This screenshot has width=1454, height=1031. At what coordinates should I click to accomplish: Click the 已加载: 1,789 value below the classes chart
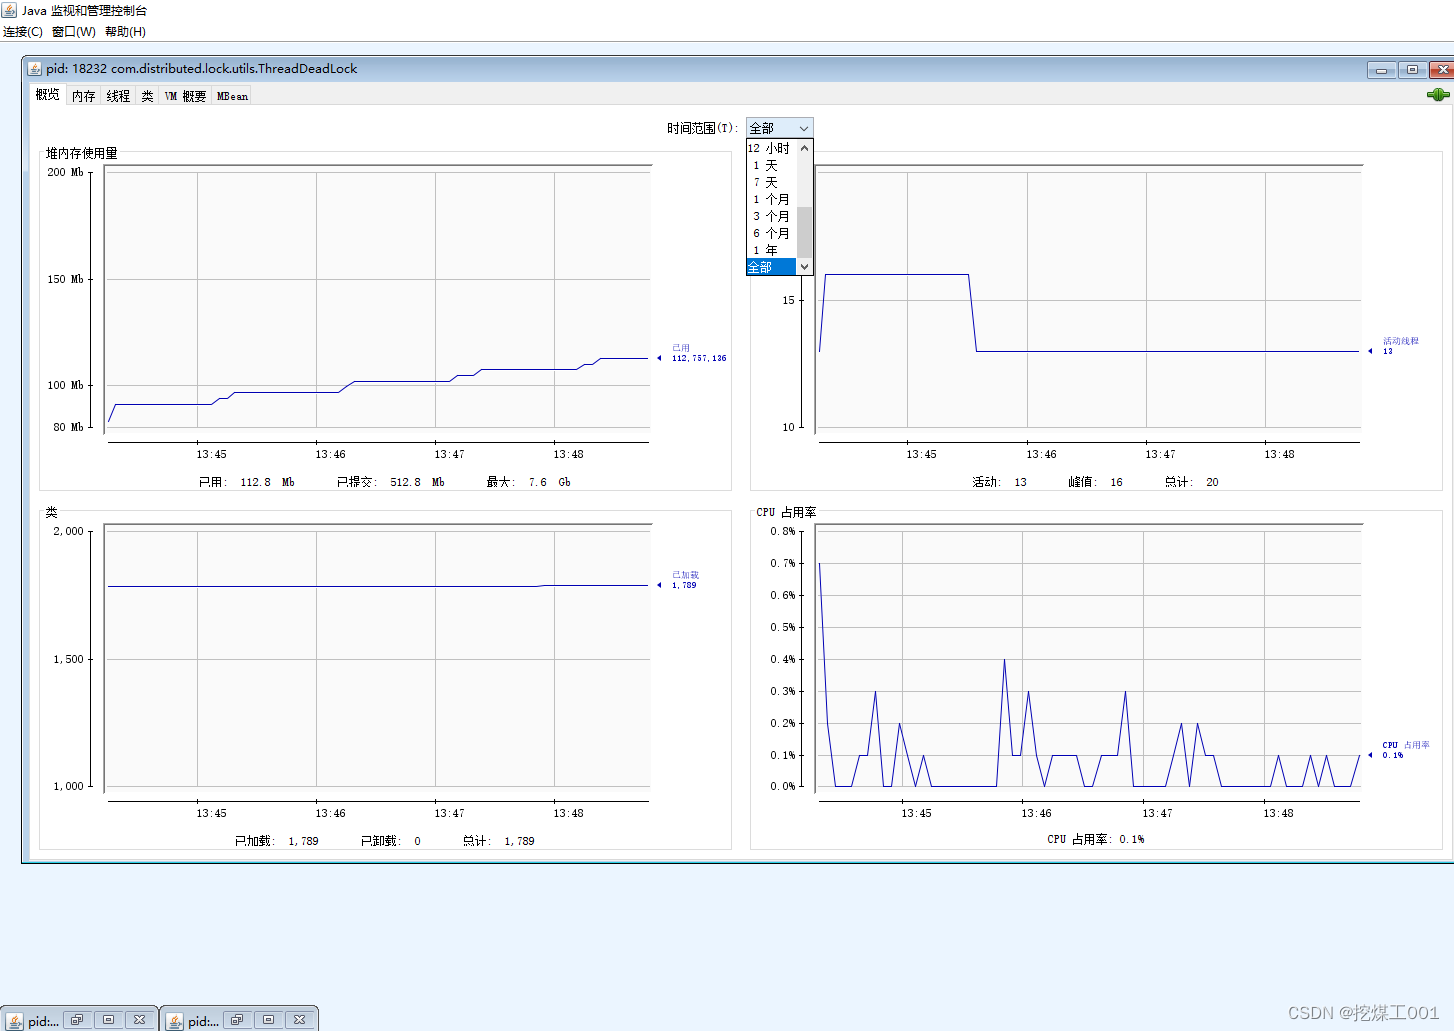tap(276, 841)
